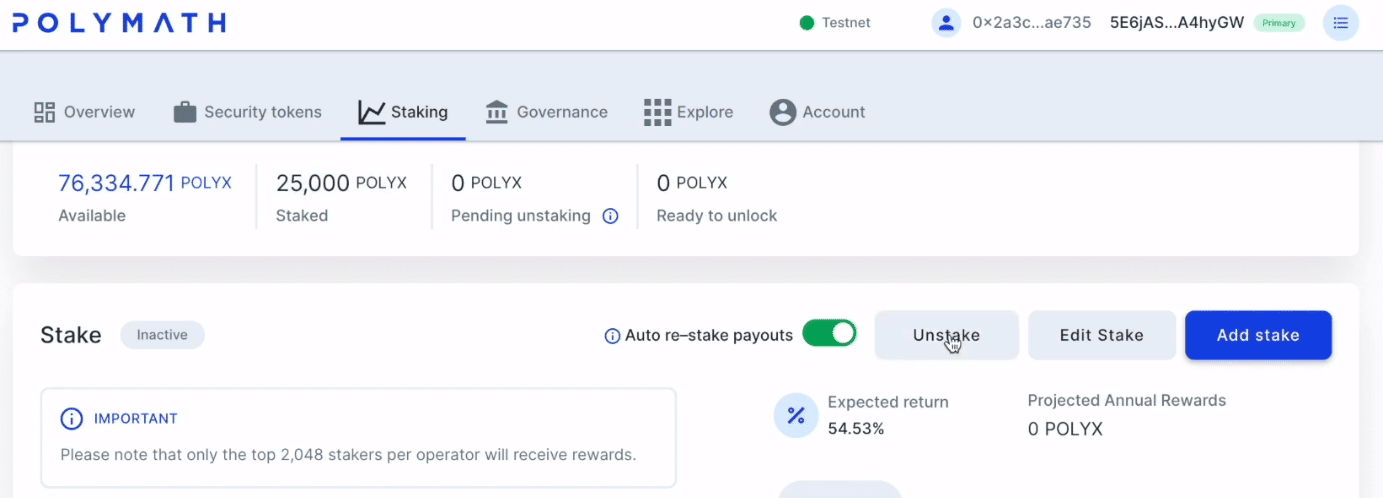Click the Edit Stake button
The height and width of the screenshot is (498, 1383).
(1101, 335)
